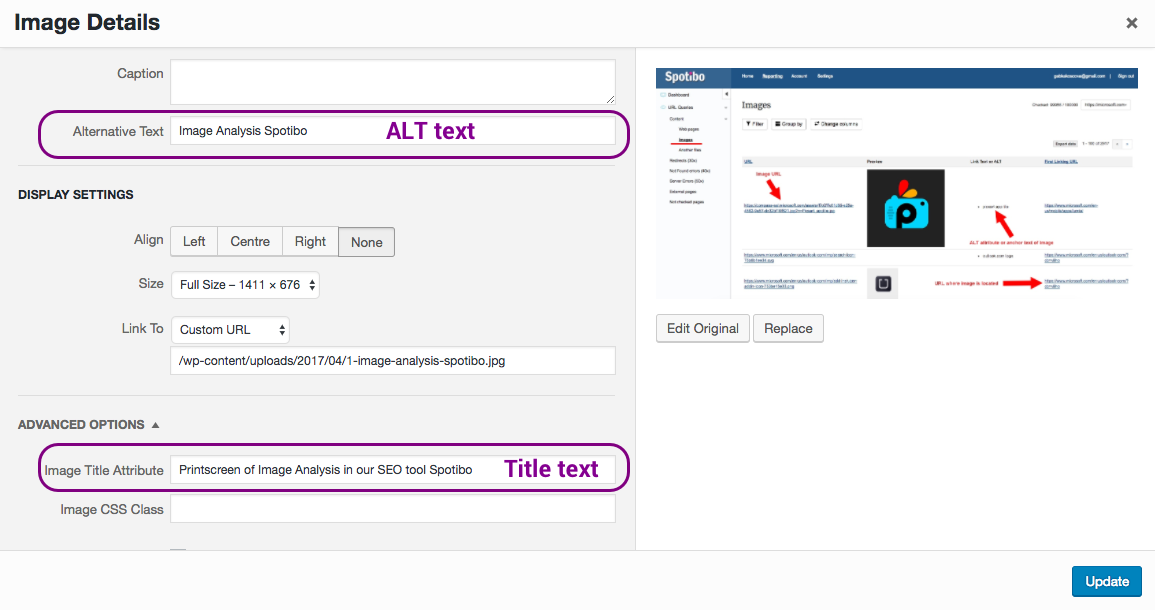Click the "Image Details" heading
1155x610 pixels.
coord(87,23)
